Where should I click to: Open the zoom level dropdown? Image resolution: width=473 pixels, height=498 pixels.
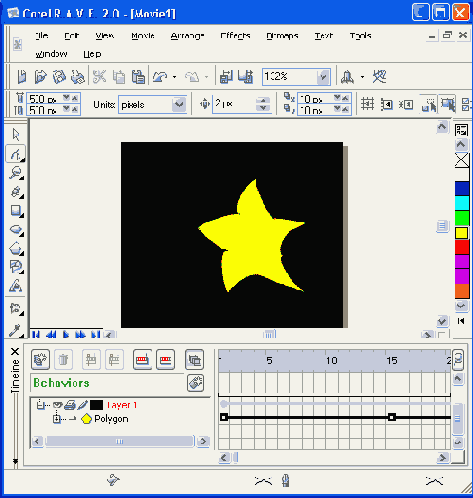pos(323,77)
